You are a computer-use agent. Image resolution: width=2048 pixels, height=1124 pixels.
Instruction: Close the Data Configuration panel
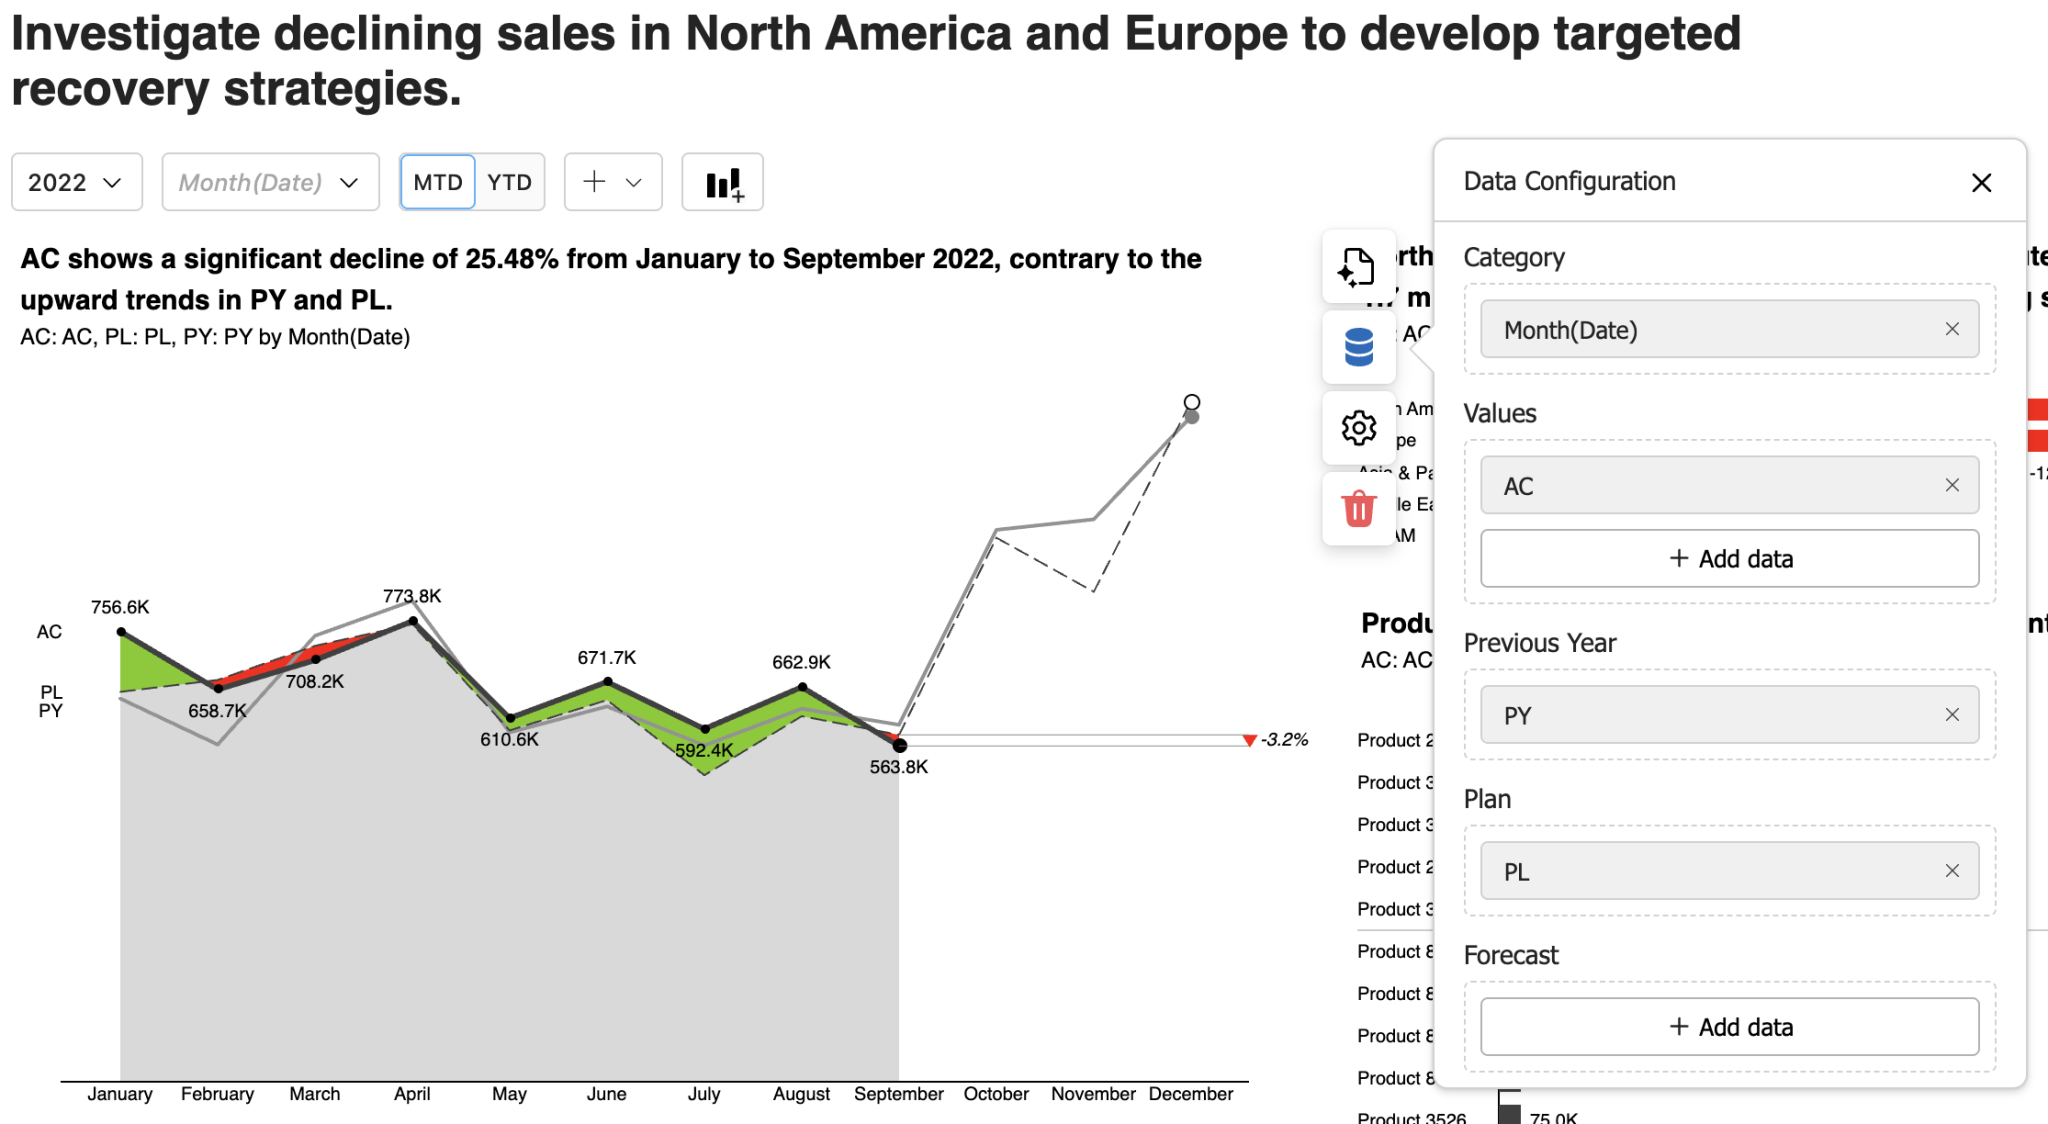tap(1981, 183)
